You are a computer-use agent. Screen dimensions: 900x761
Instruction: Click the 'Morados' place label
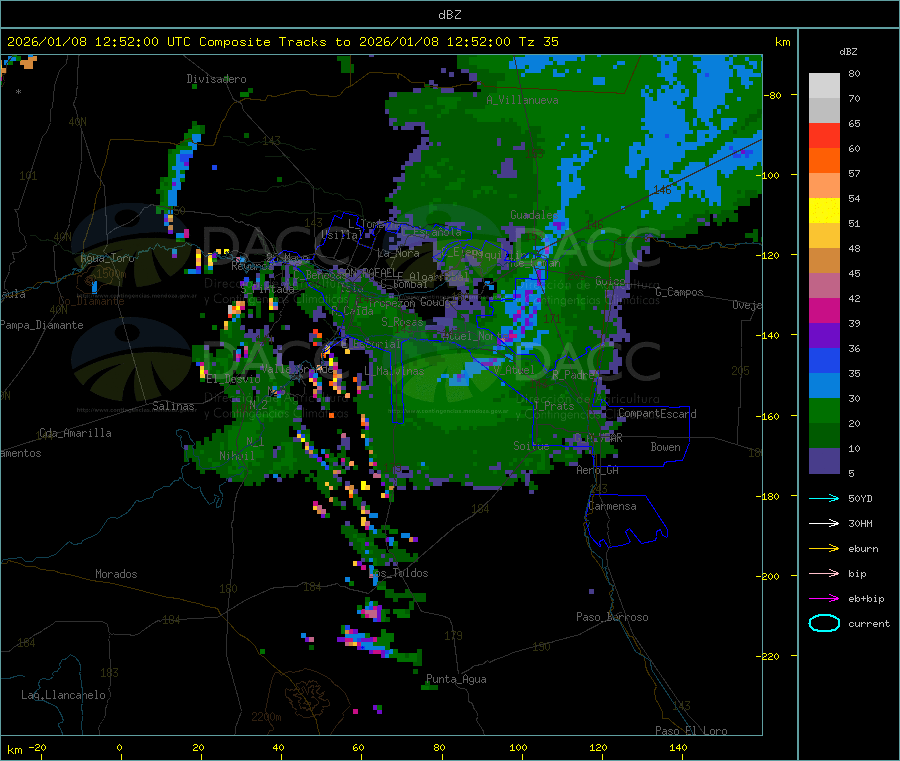116,574
